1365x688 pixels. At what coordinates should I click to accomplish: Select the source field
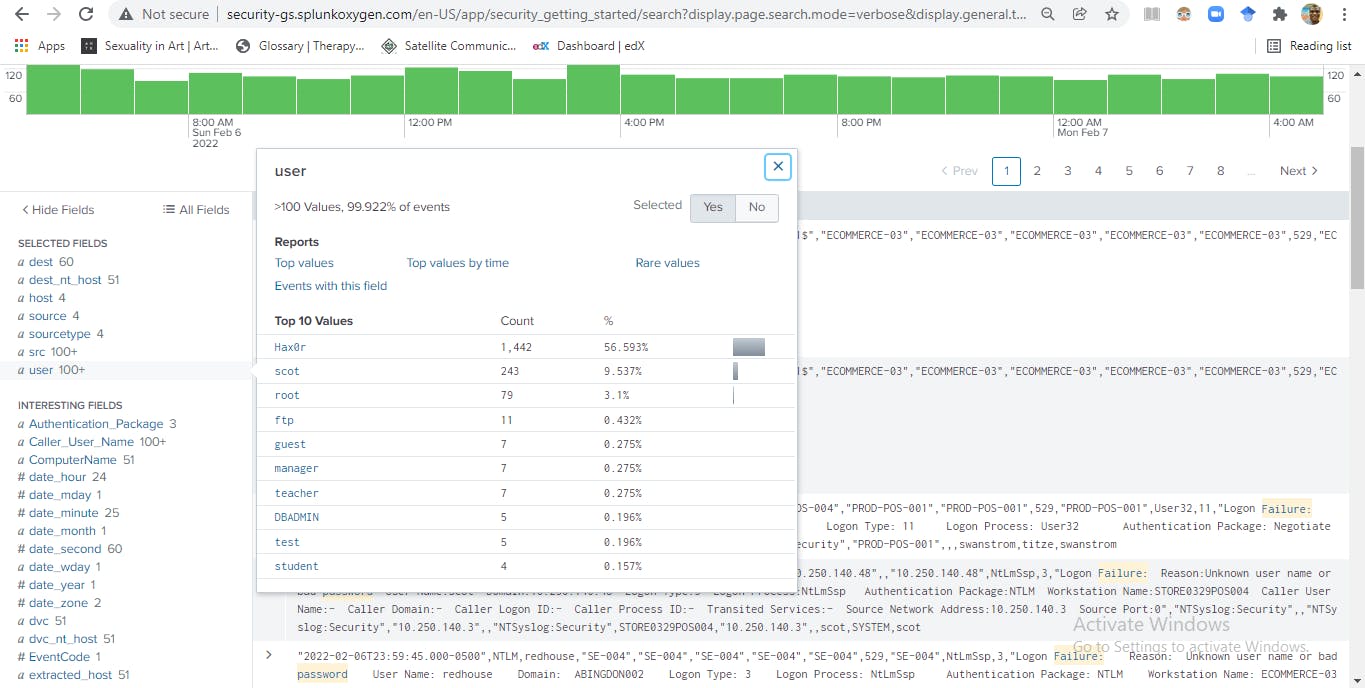47,316
